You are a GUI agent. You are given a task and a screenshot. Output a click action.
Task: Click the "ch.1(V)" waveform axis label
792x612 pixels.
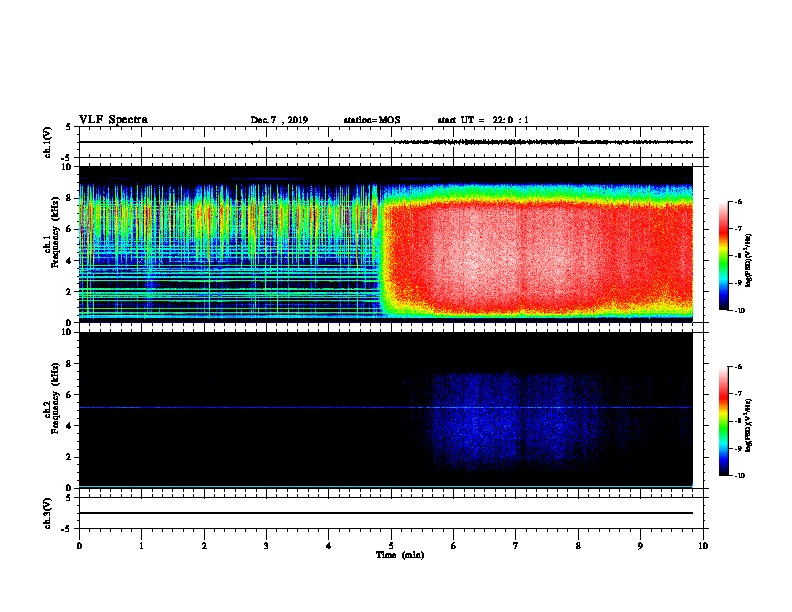pyautogui.click(x=47, y=142)
